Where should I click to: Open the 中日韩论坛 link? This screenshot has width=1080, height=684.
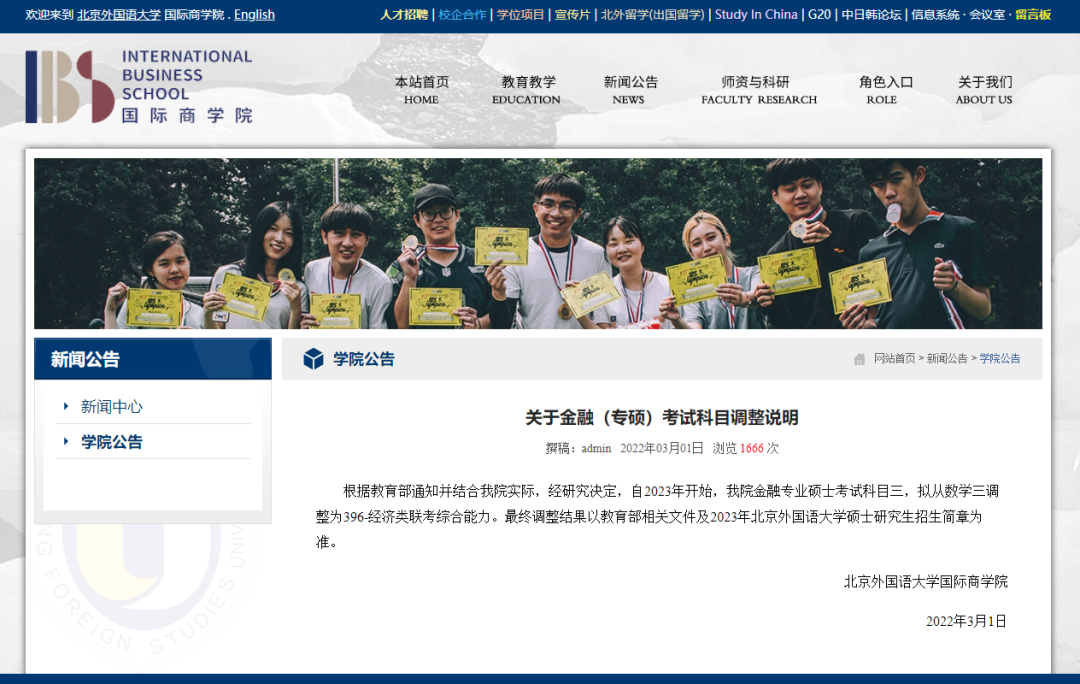coord(871,15)
